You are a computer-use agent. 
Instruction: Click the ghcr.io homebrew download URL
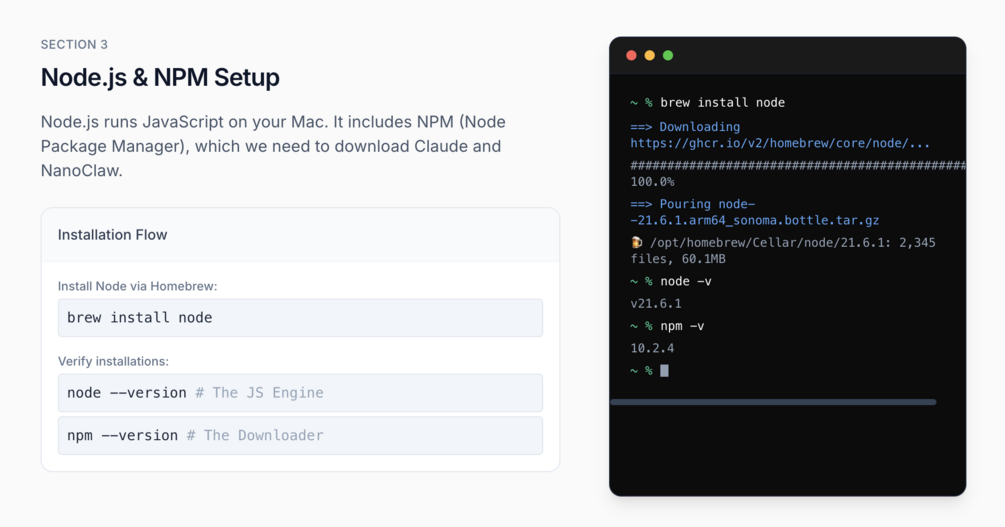click(x=780, y=144)
